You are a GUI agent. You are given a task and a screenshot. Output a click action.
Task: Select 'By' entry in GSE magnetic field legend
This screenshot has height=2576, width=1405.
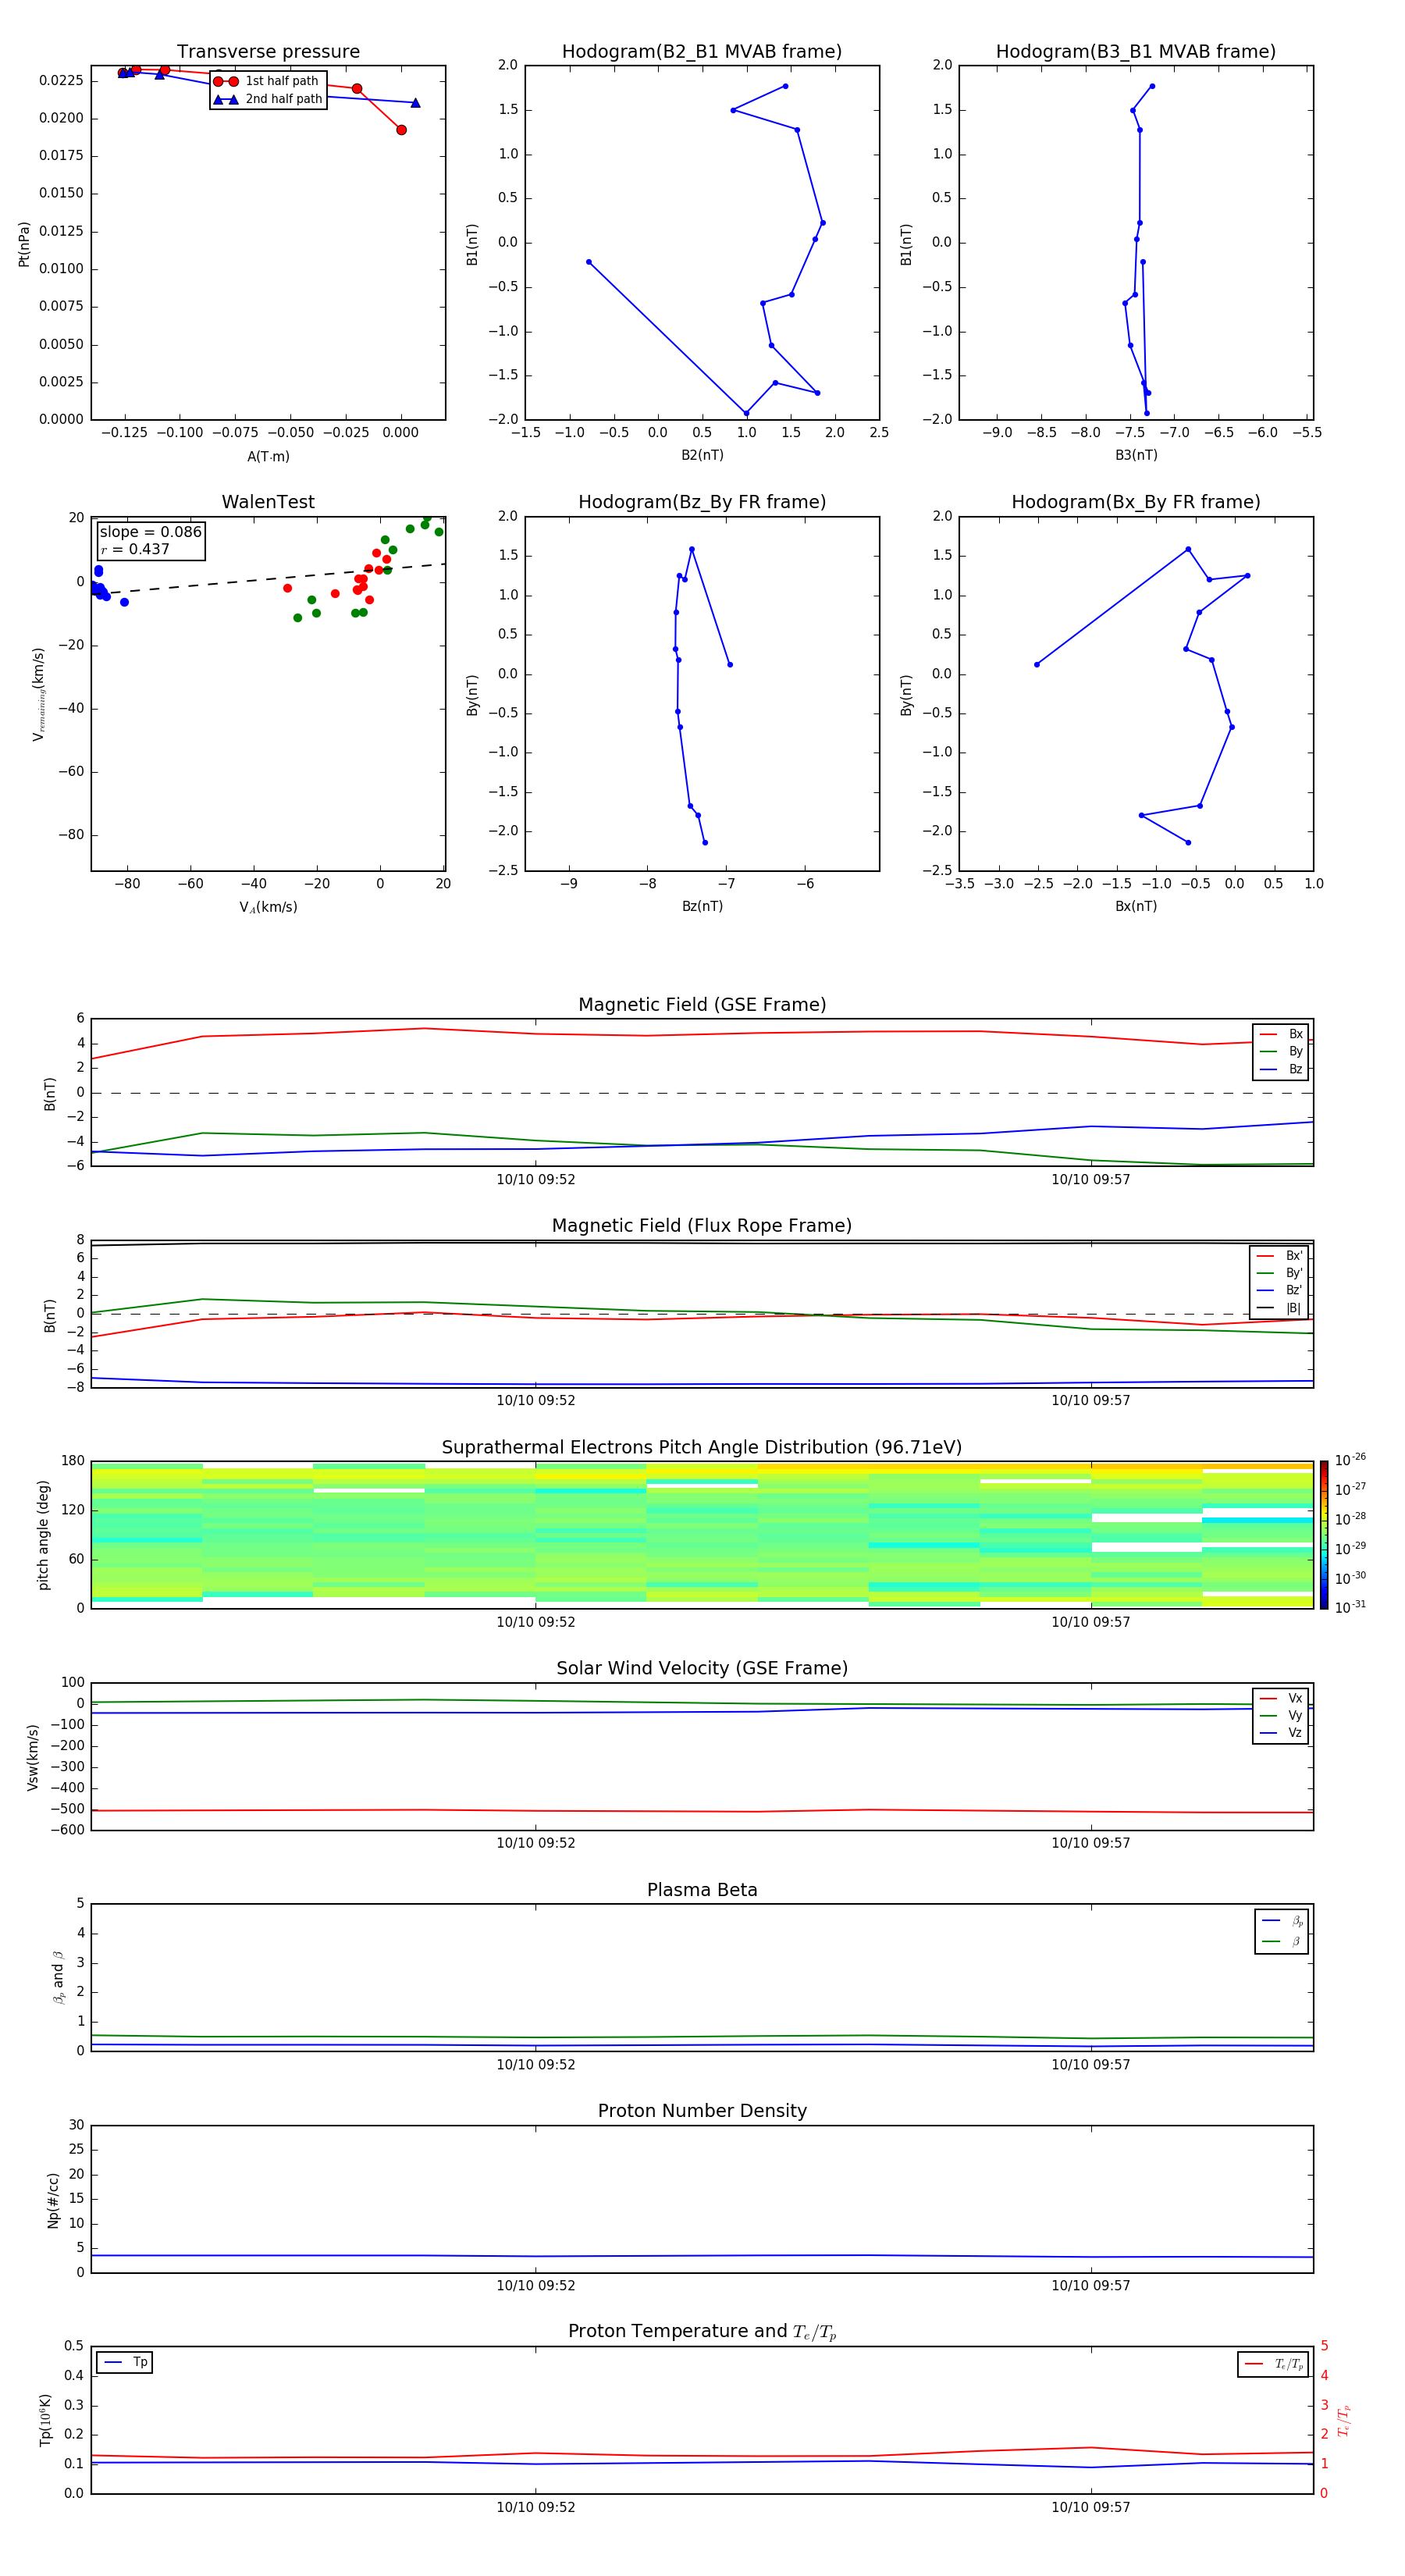(1281, 1051)
